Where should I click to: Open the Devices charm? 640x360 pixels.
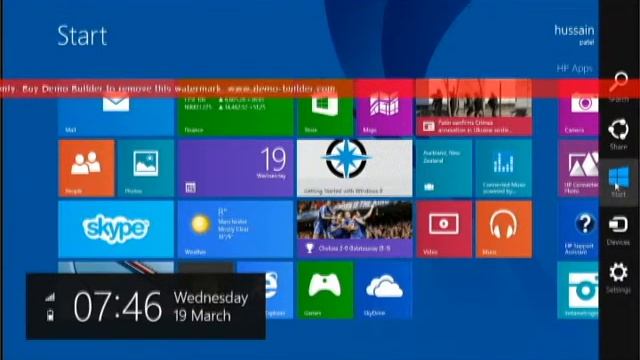[x=618, y=231]
